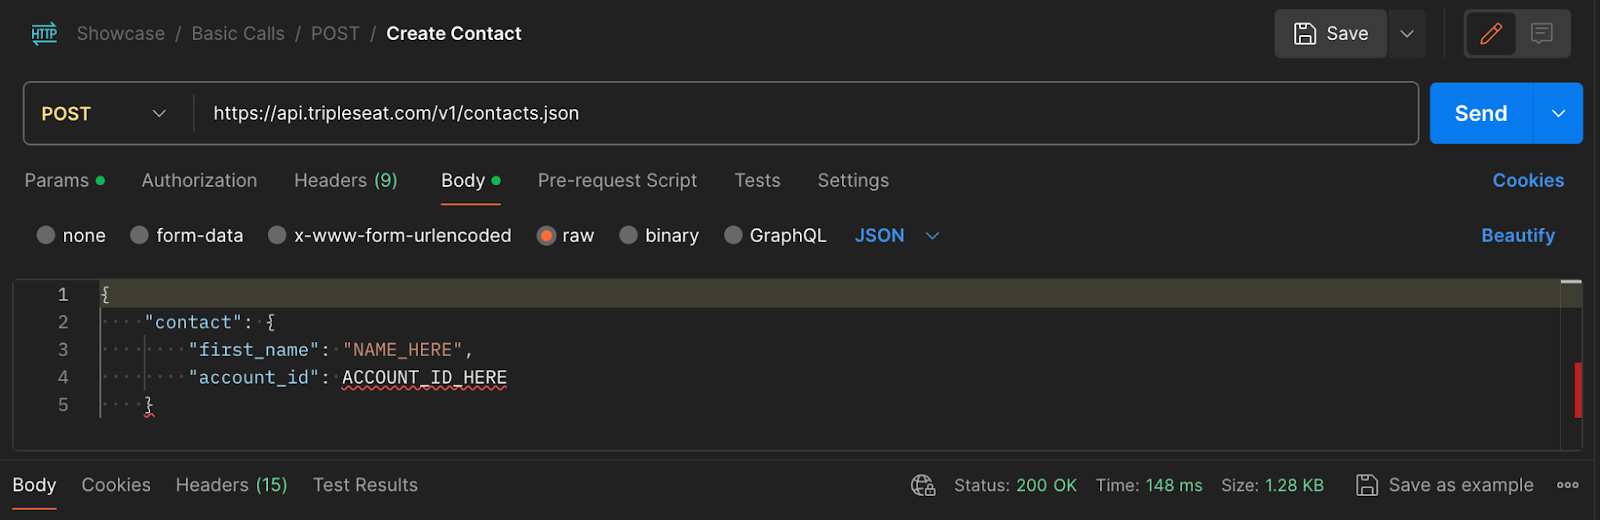
Task: Click the pencil edit mode icon
Action: [1491, 34]
